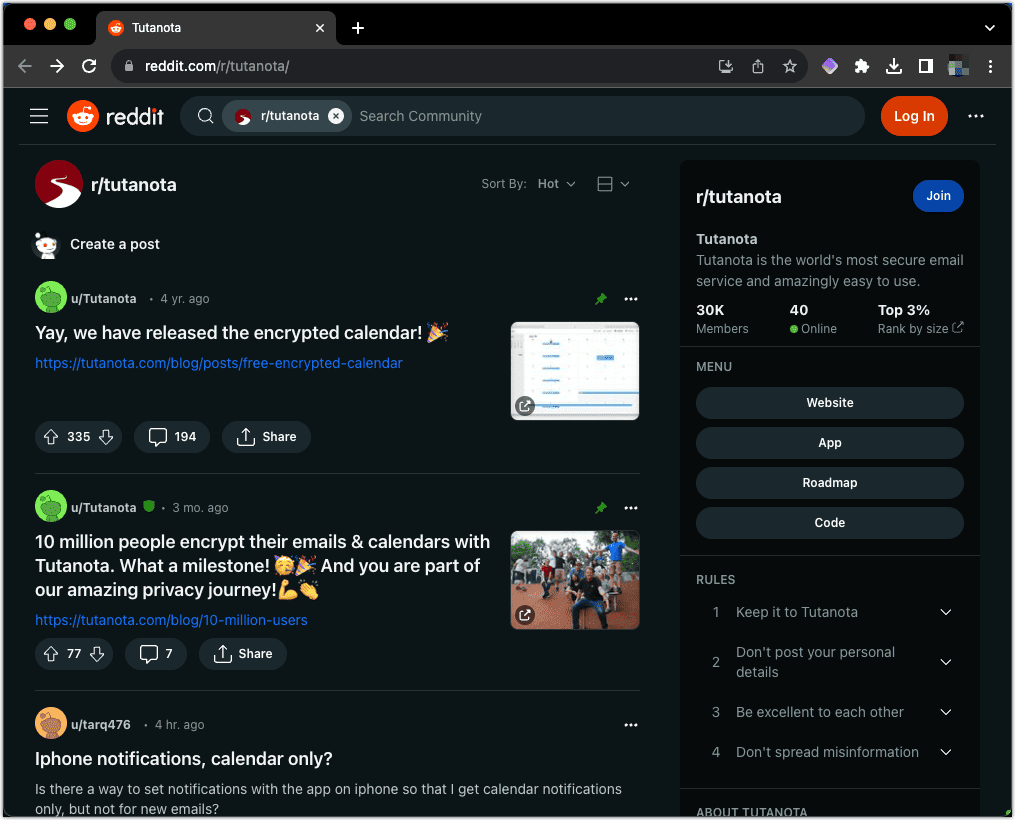
Task: Open the free-encrypted-calendar blog link
Action: pos(219,363)
